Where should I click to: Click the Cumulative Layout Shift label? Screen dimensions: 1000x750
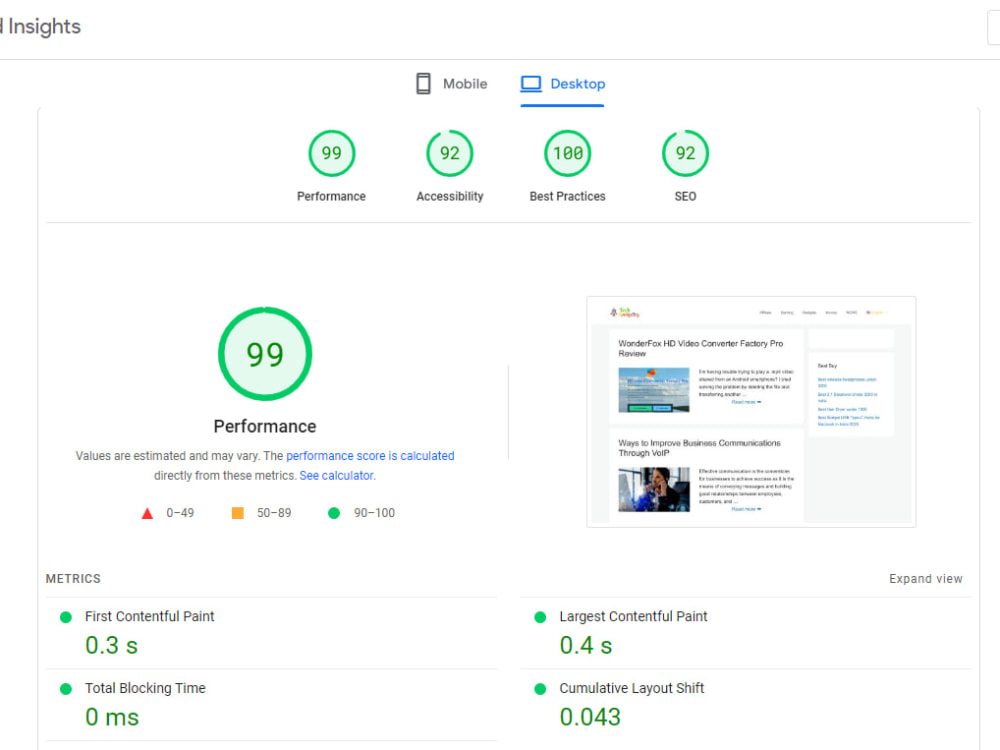(631, 688)
